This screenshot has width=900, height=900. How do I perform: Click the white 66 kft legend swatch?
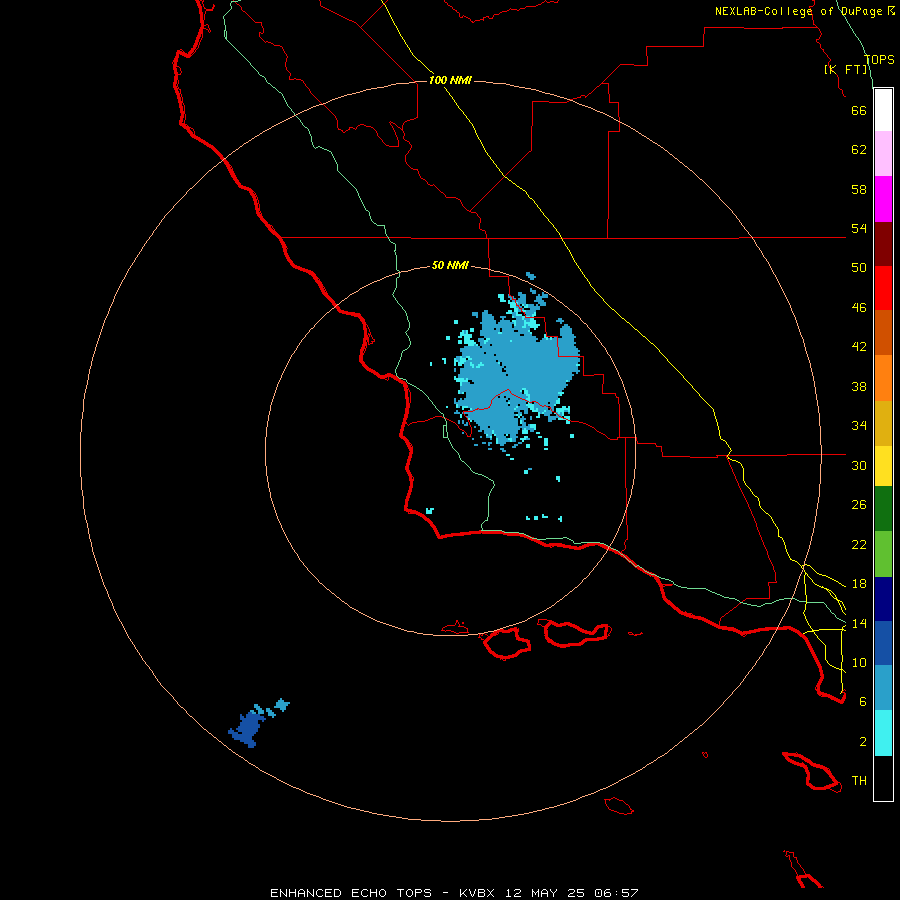click(x=883, y=110)
